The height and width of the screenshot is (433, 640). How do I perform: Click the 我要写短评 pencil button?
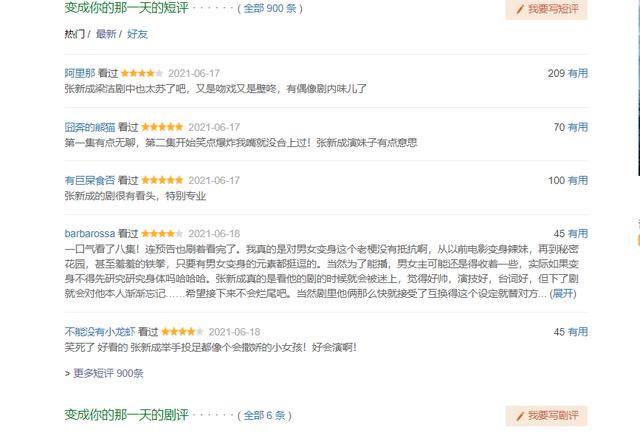(547, 9)
